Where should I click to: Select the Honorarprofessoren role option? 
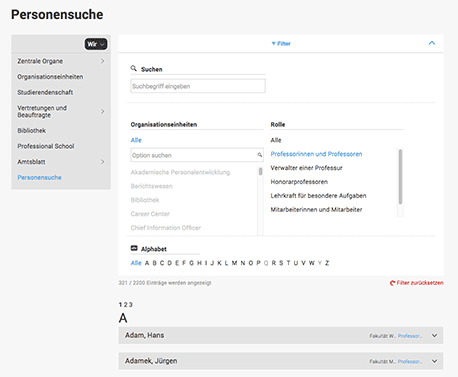[x=299, y=182]
